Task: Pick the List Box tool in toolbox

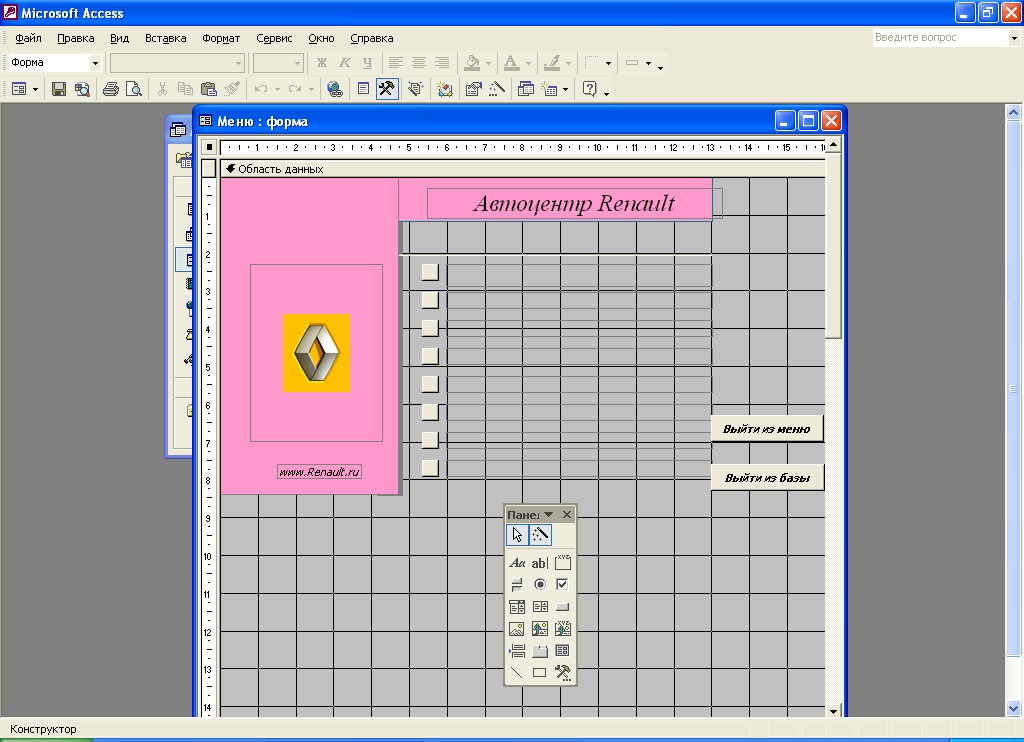Action: (x=539, y=607)
